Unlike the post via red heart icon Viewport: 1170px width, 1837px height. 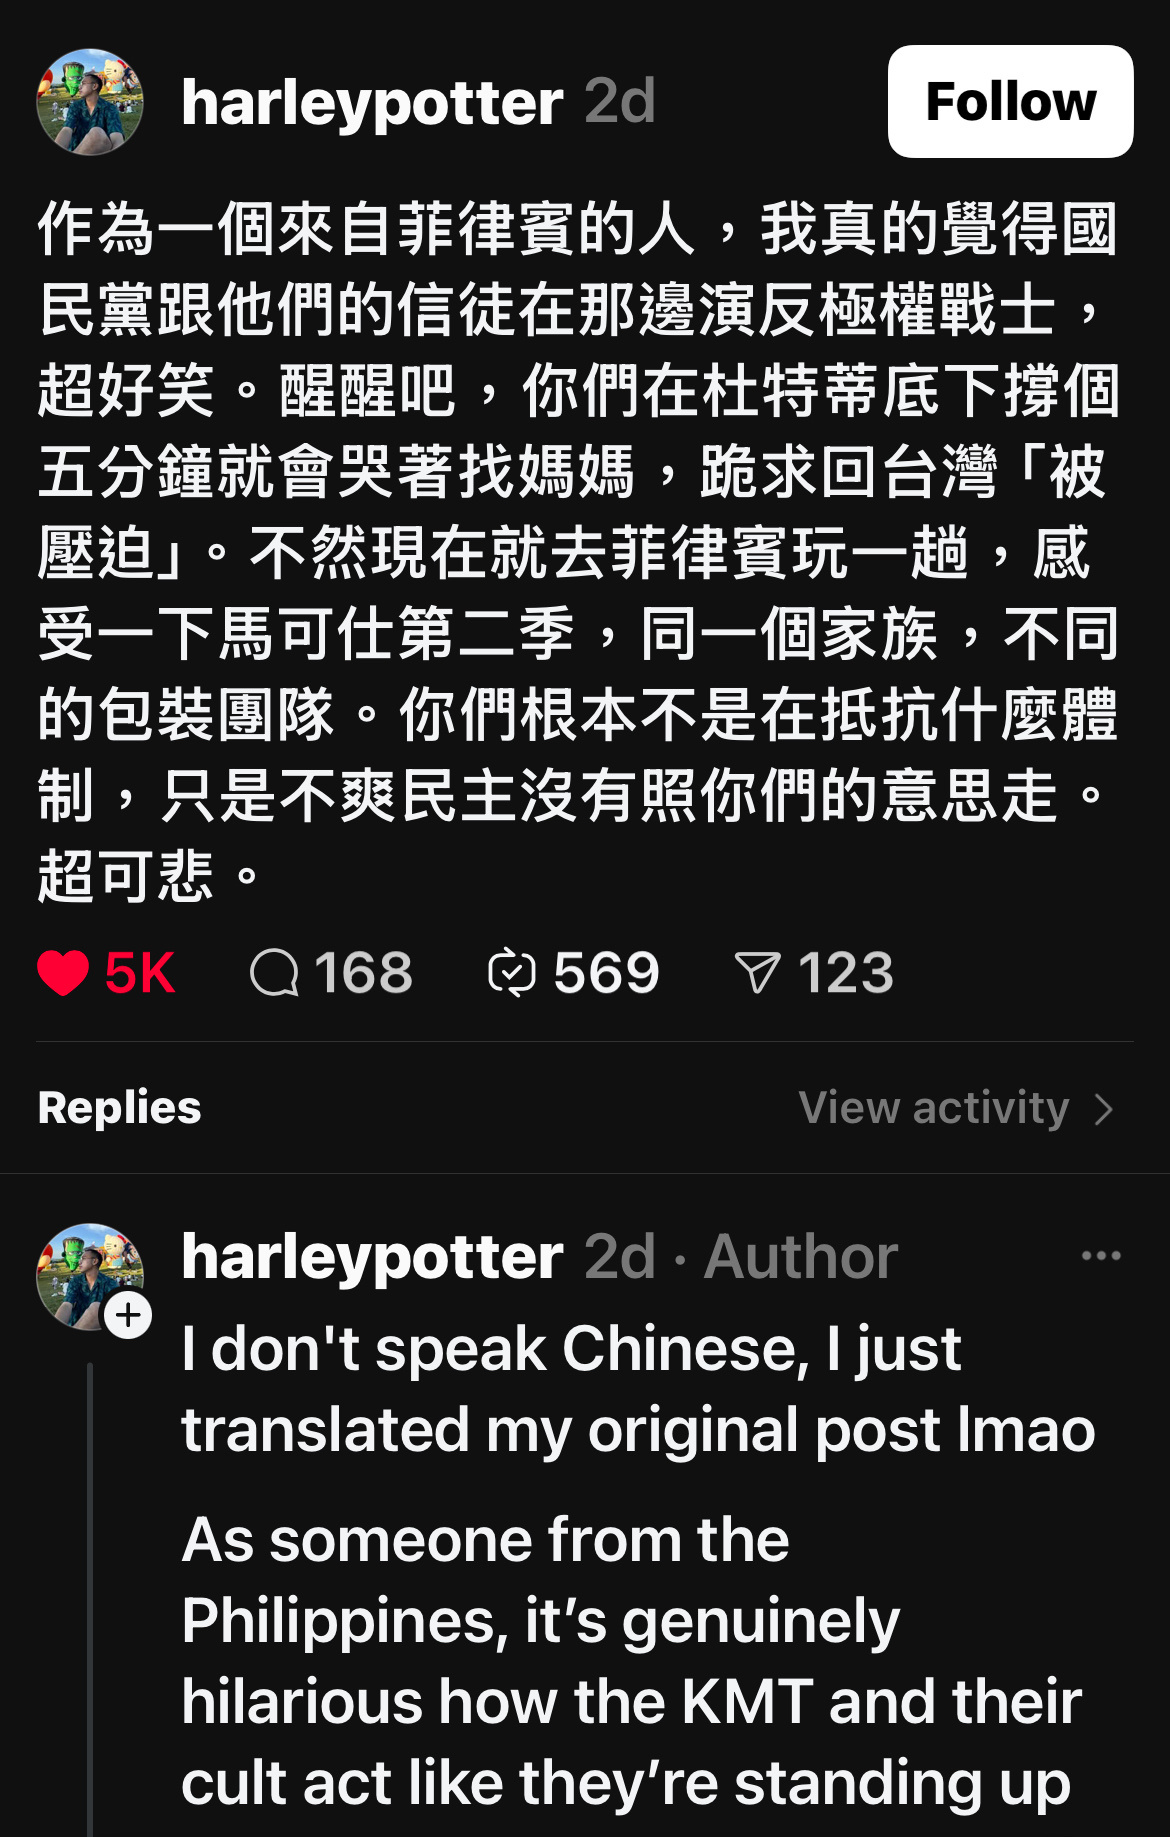tap(63, 973)
